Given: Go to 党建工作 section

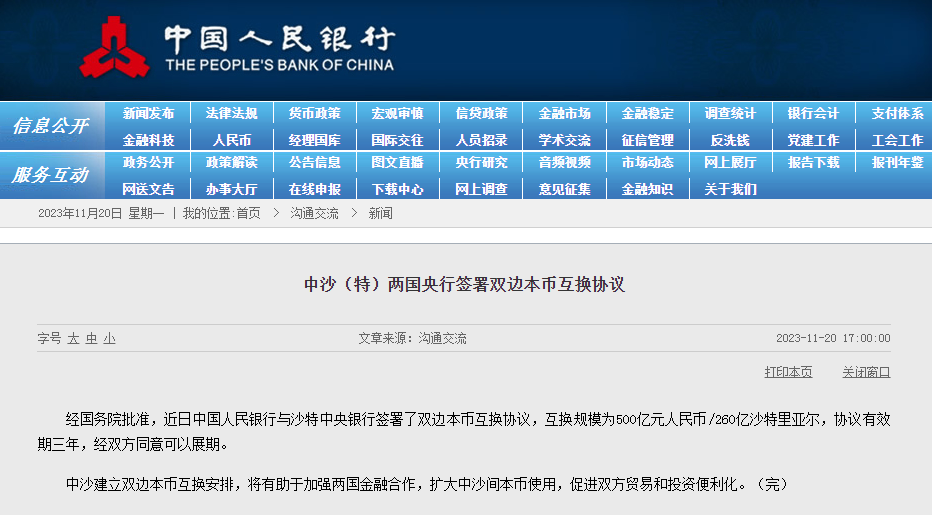Looking at the screenshot, I should click(813, 140).
